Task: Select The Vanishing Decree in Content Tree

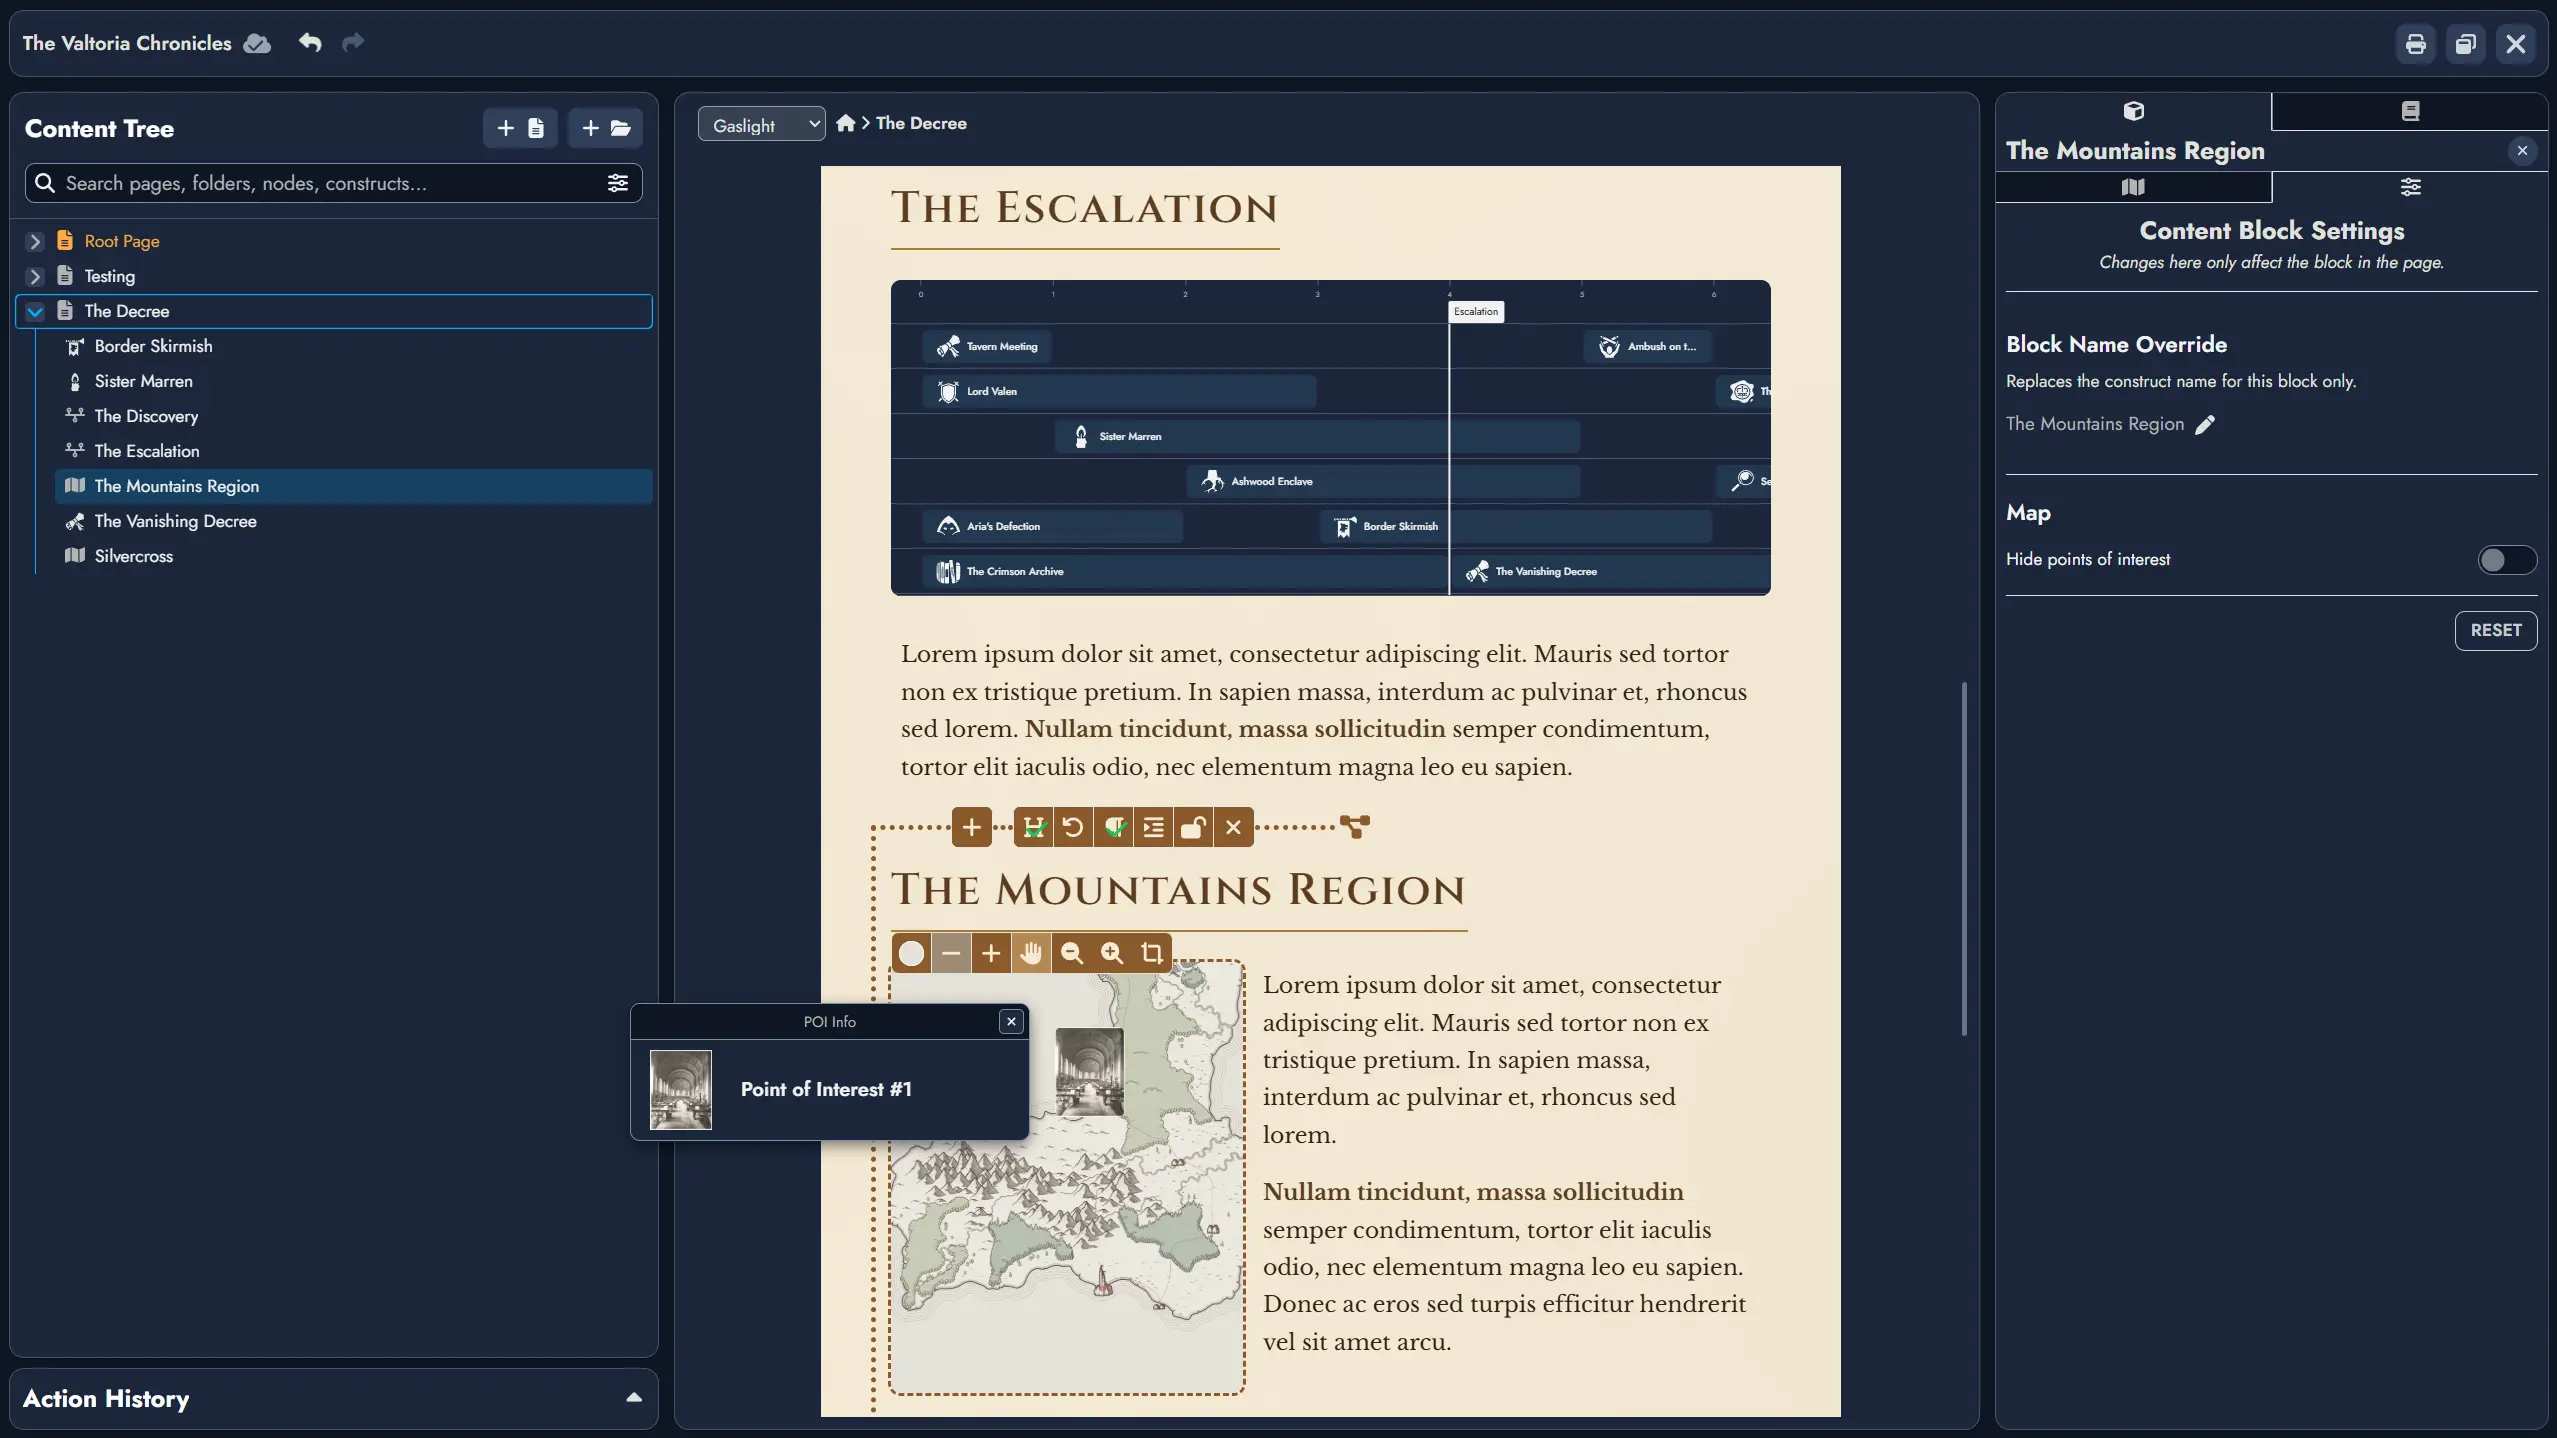Action: tap(354, 521)
